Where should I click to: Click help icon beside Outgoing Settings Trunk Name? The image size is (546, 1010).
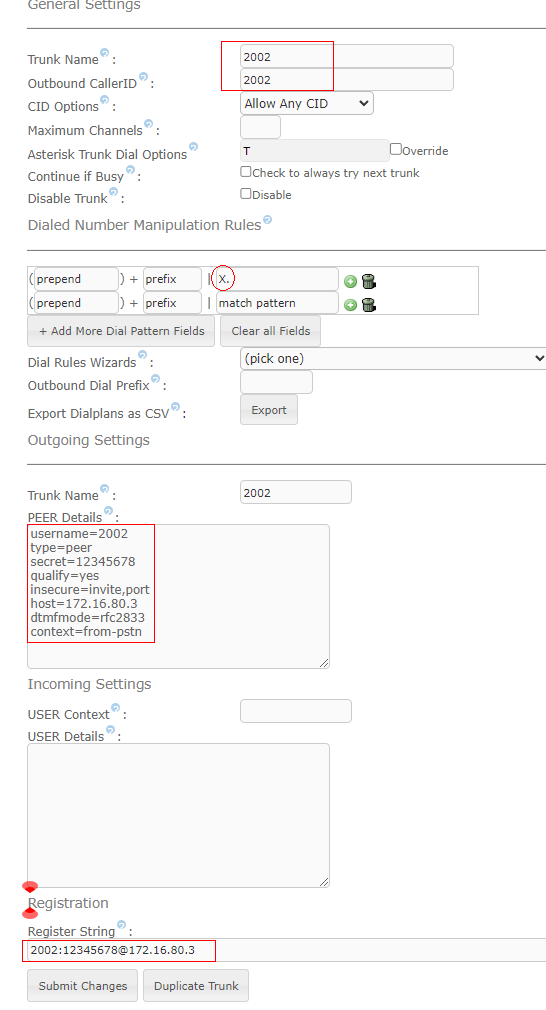pyautogui.click(x=104, y=489)
